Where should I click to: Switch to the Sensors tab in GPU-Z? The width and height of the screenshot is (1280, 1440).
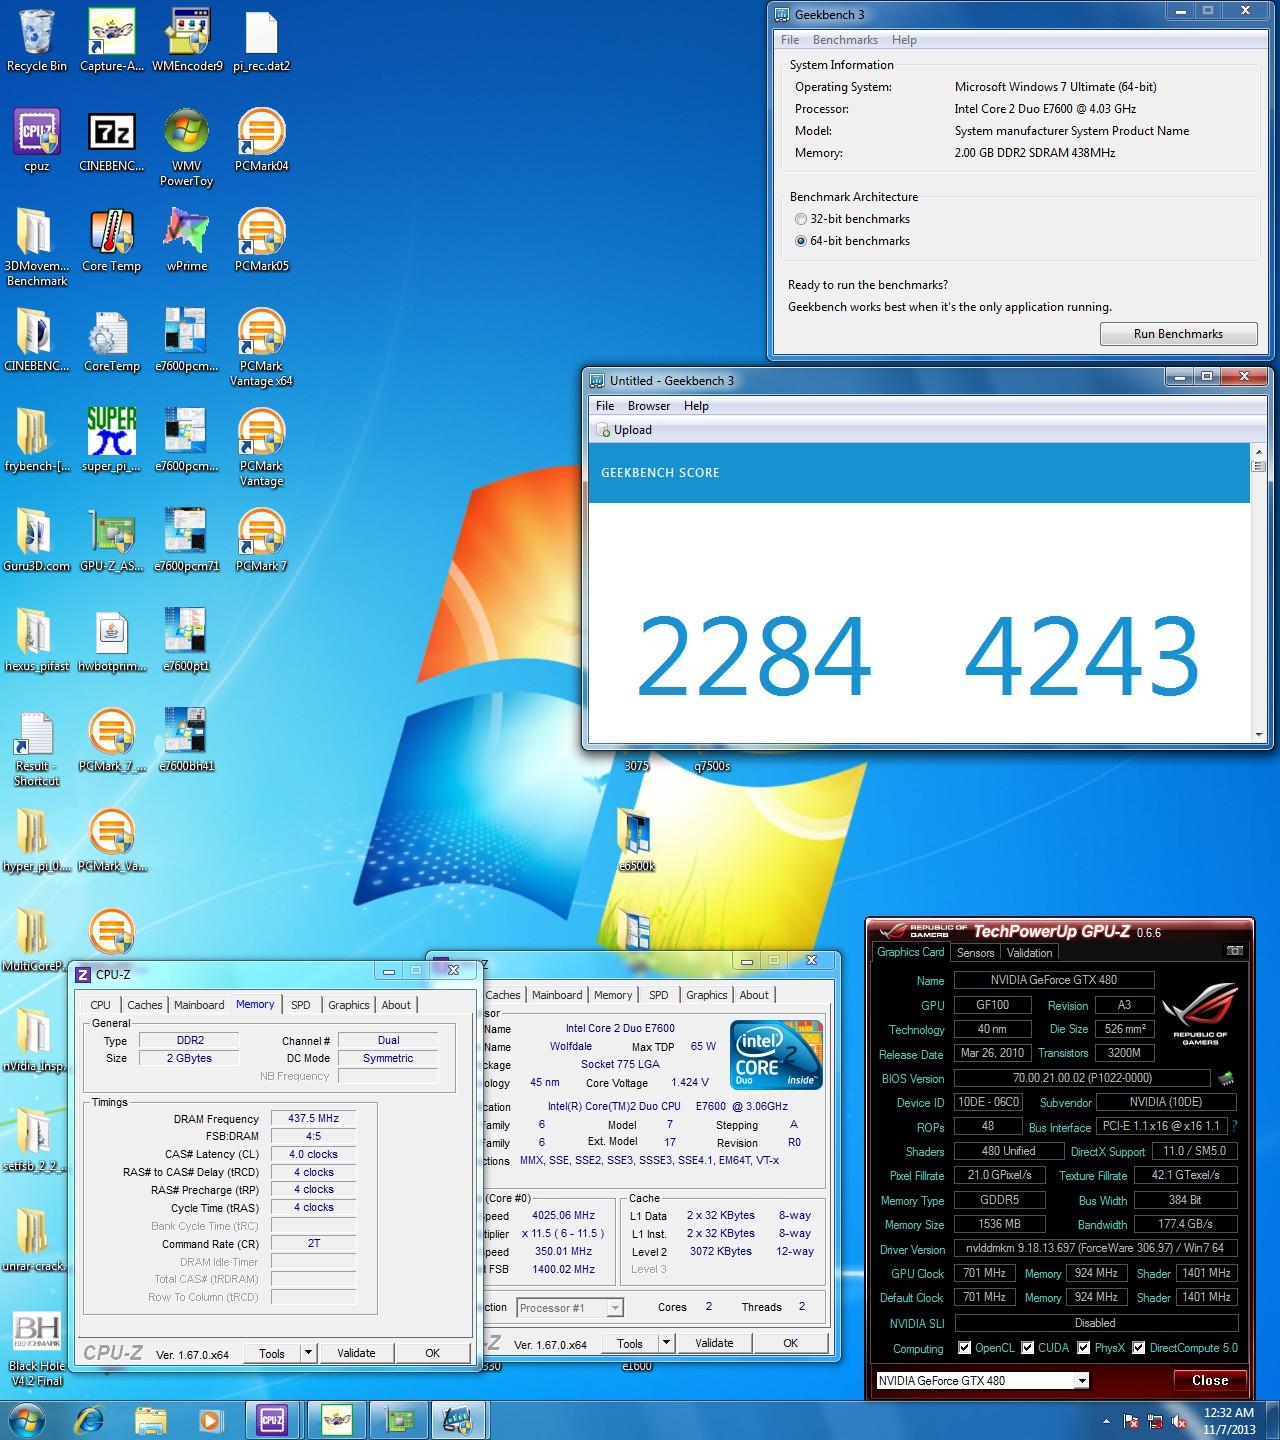[x=975, y=953]
